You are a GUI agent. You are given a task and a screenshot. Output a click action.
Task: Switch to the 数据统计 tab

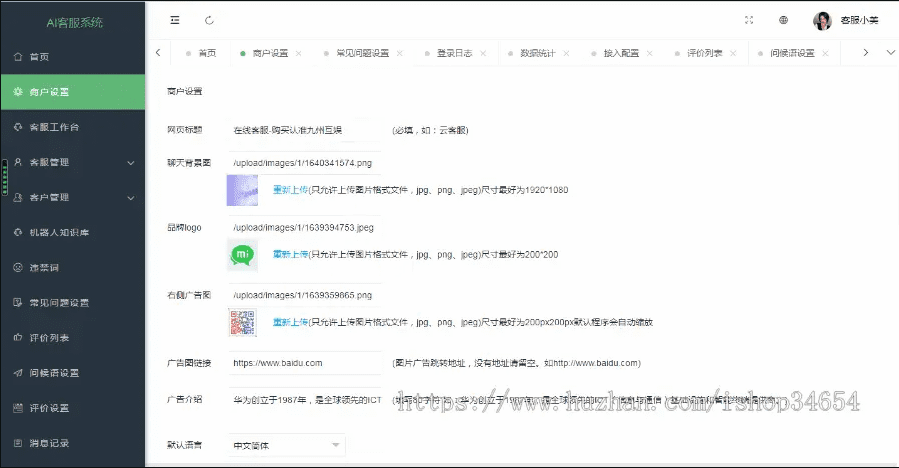click(537, 53)
